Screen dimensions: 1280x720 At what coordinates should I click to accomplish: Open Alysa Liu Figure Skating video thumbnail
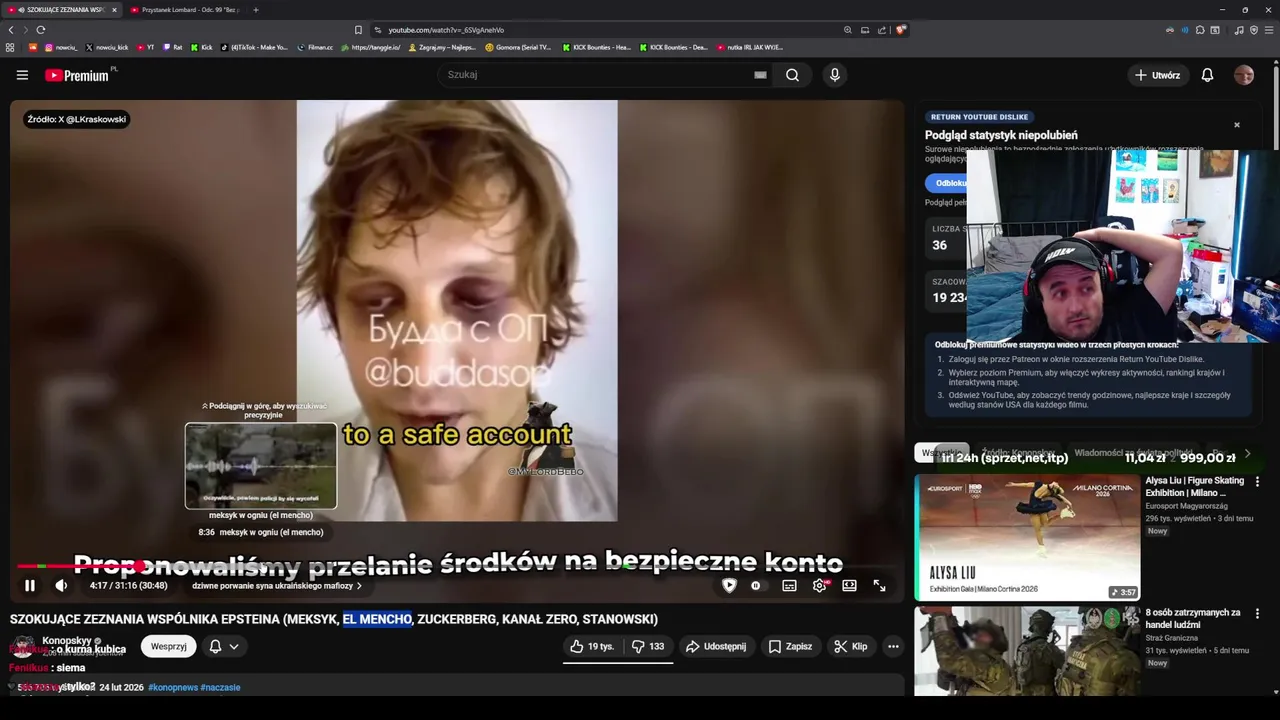pos(1027,537)
